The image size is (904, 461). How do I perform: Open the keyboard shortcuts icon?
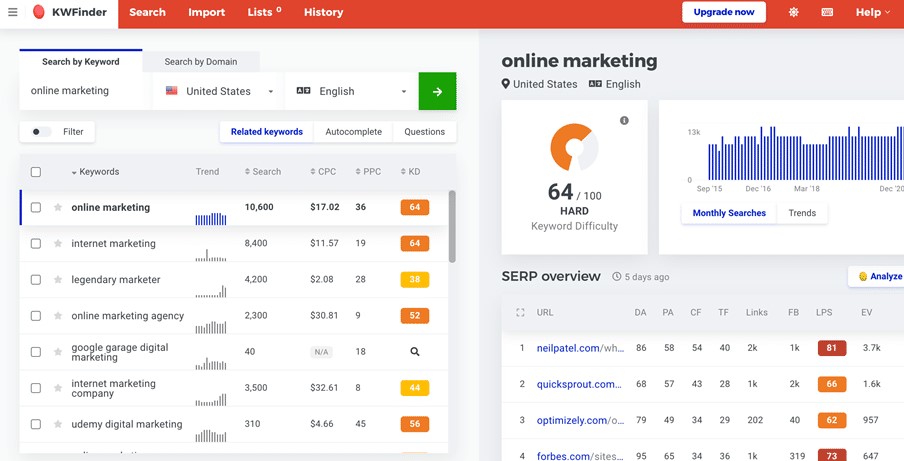(827, 12)
